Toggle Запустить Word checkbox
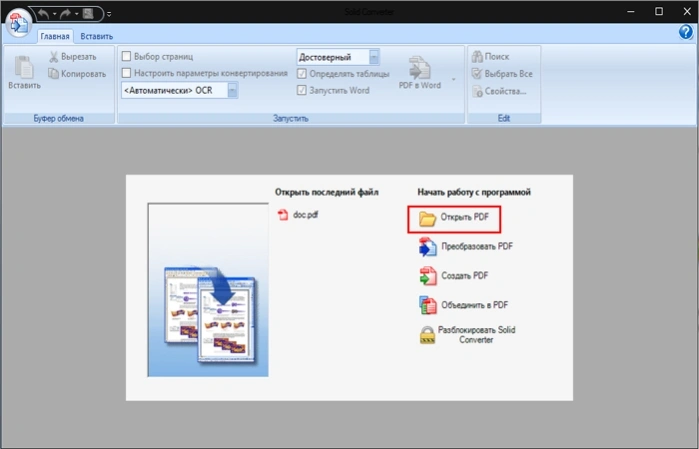The height and width of the screenshot is (449, 699). (x=302, y=90)
